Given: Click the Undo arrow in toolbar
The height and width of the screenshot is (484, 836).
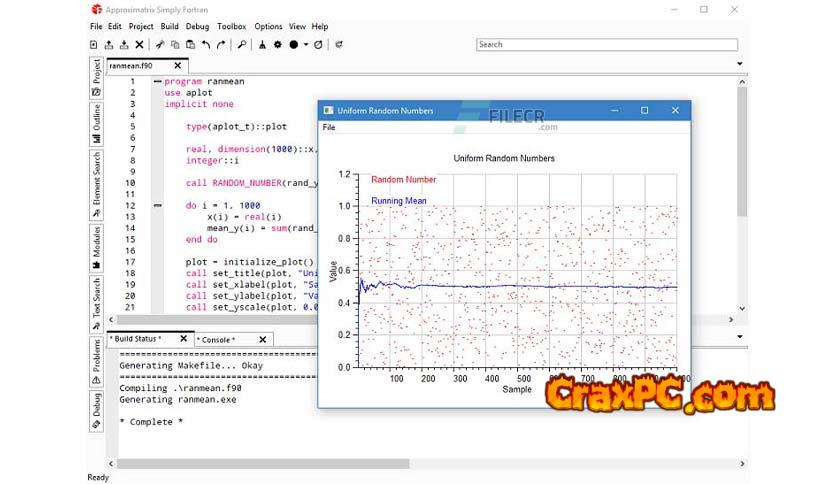Looking at the screenshot, I should [x=206, y=45].
